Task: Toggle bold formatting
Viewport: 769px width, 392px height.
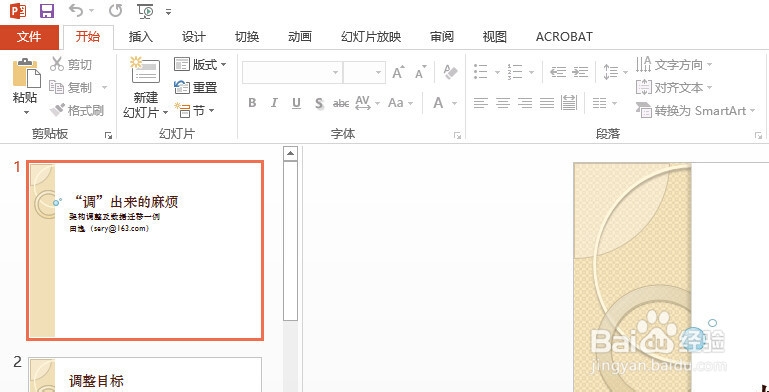Action: (x=252, y=103)
